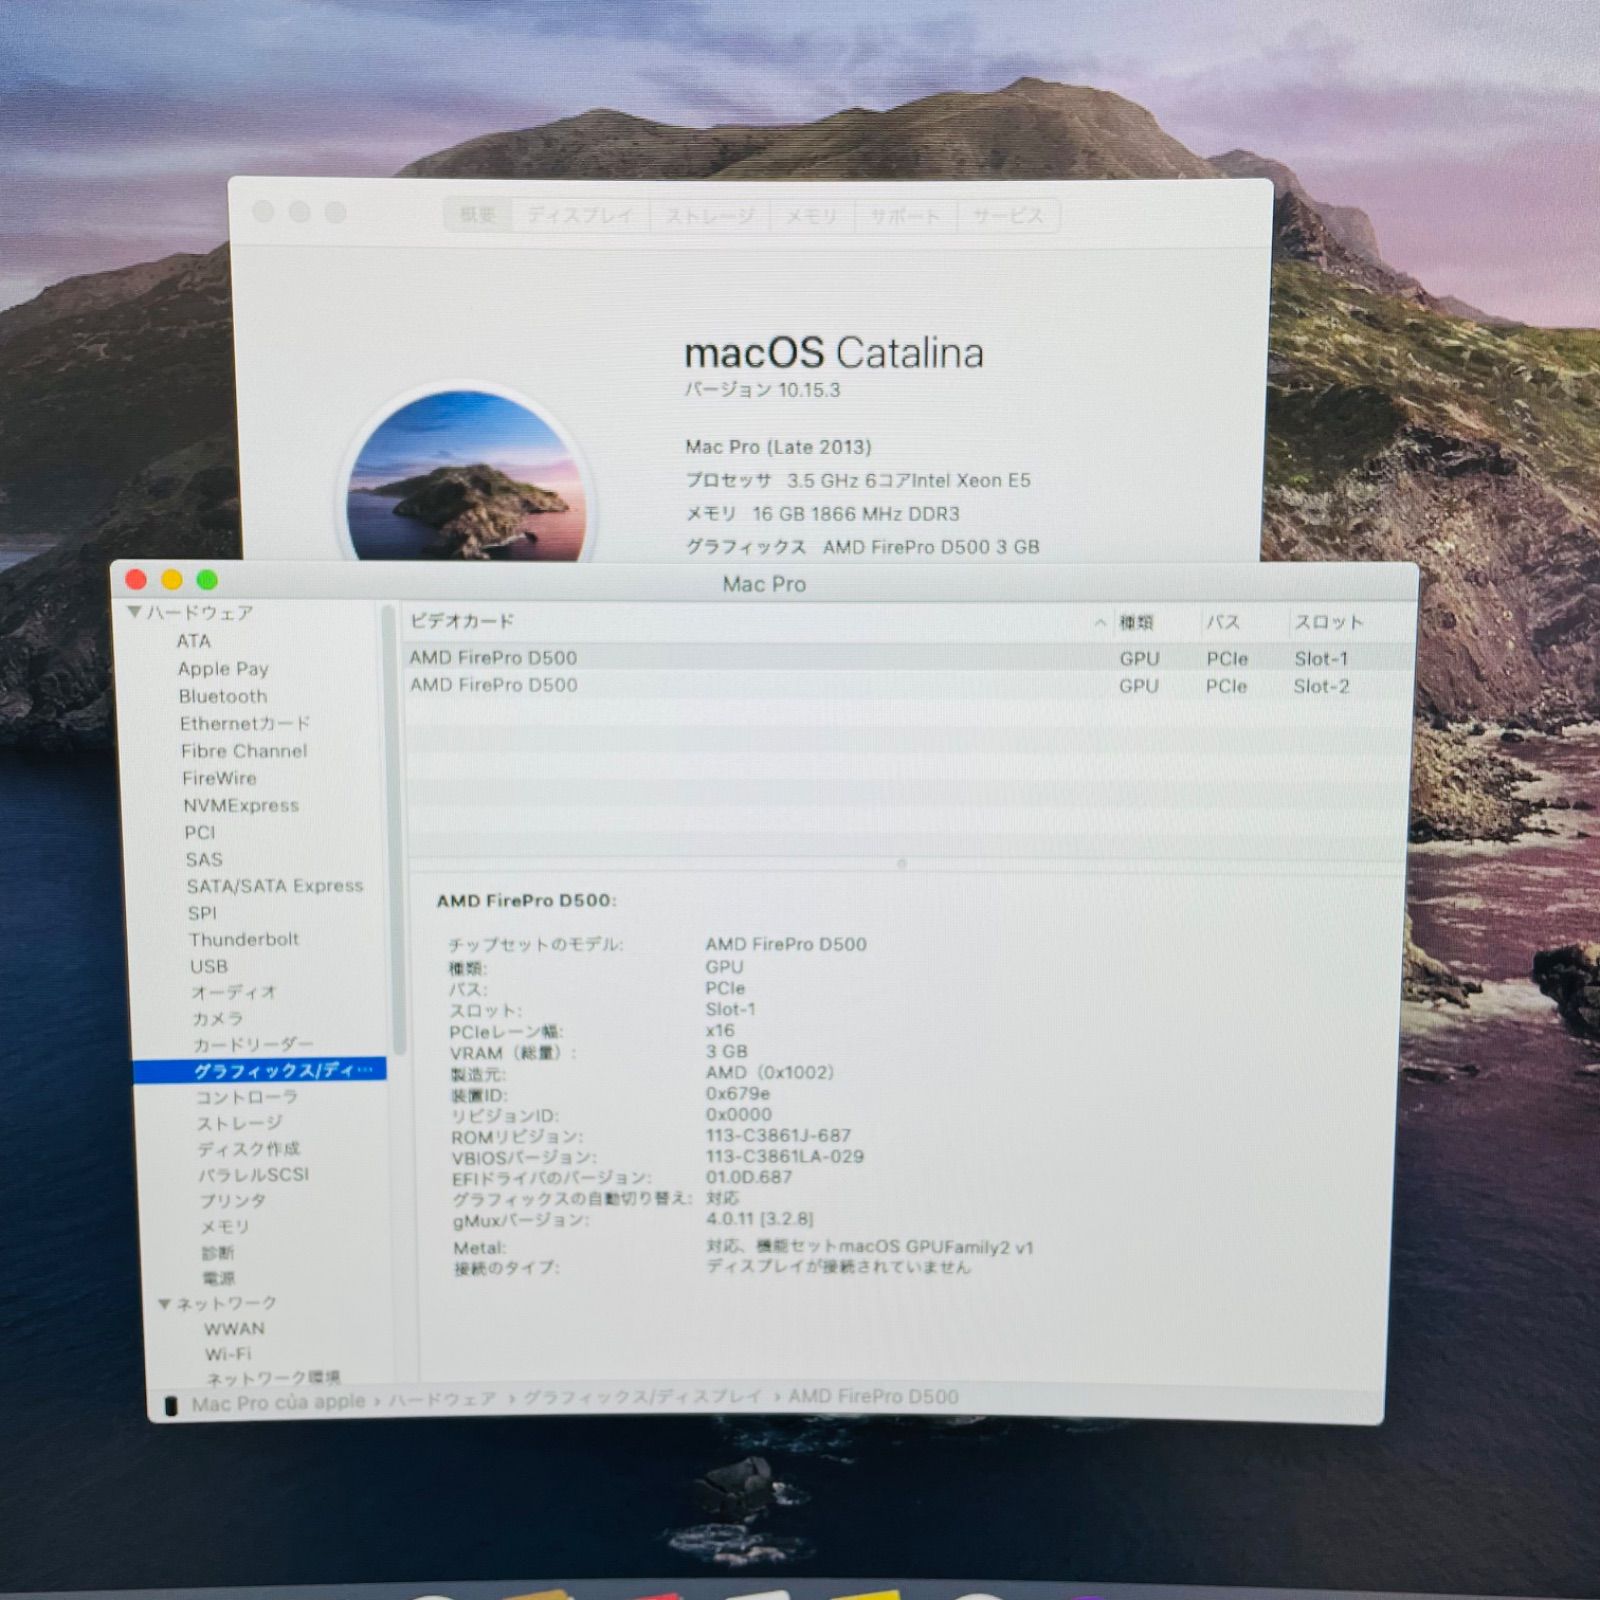
Task: Click the Mac Pro computer icon in path bar
Action: [171, 1404]
